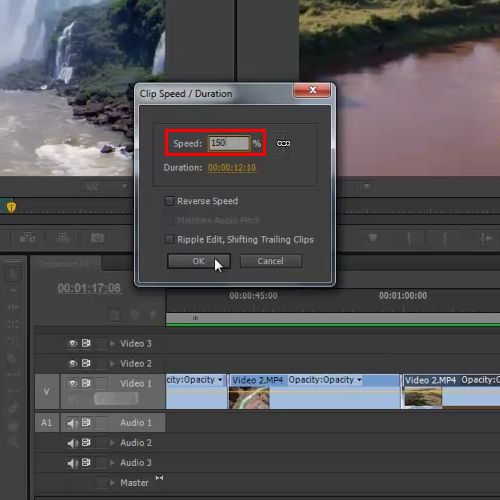Toggle track lock box on Audio 2
The height and width of the screenshot is (500, 500).
[x=101, y=443]
